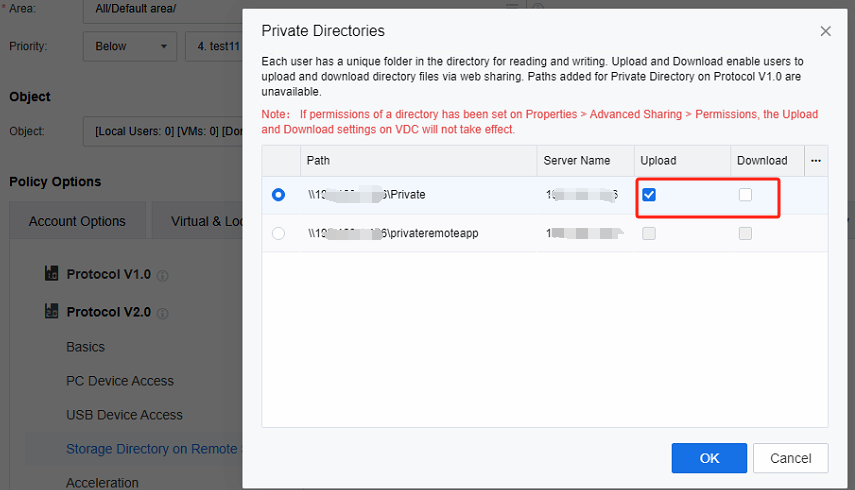Click the column options ellipsis icon
The height and width of the screenshot is (490, 855).
point(816,160)
